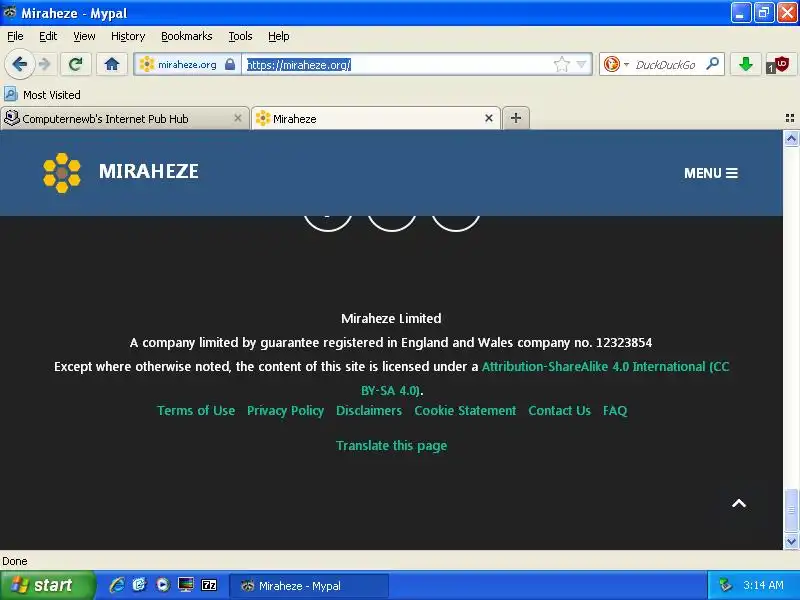Open the Bookmarks menu
This screenshot has width=800, height=600.
(x=186, y=36)
